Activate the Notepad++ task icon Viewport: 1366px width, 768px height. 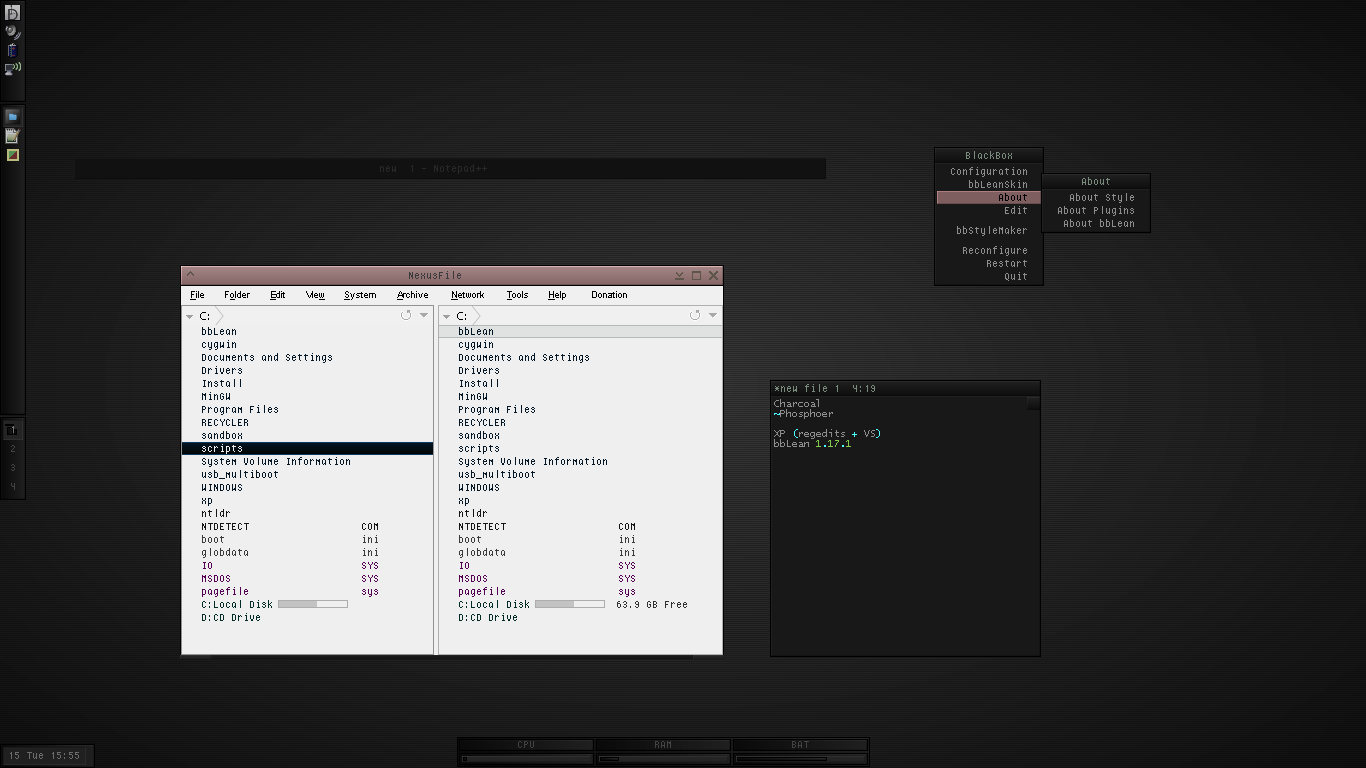pyautogui.click(x=13, y=136)
